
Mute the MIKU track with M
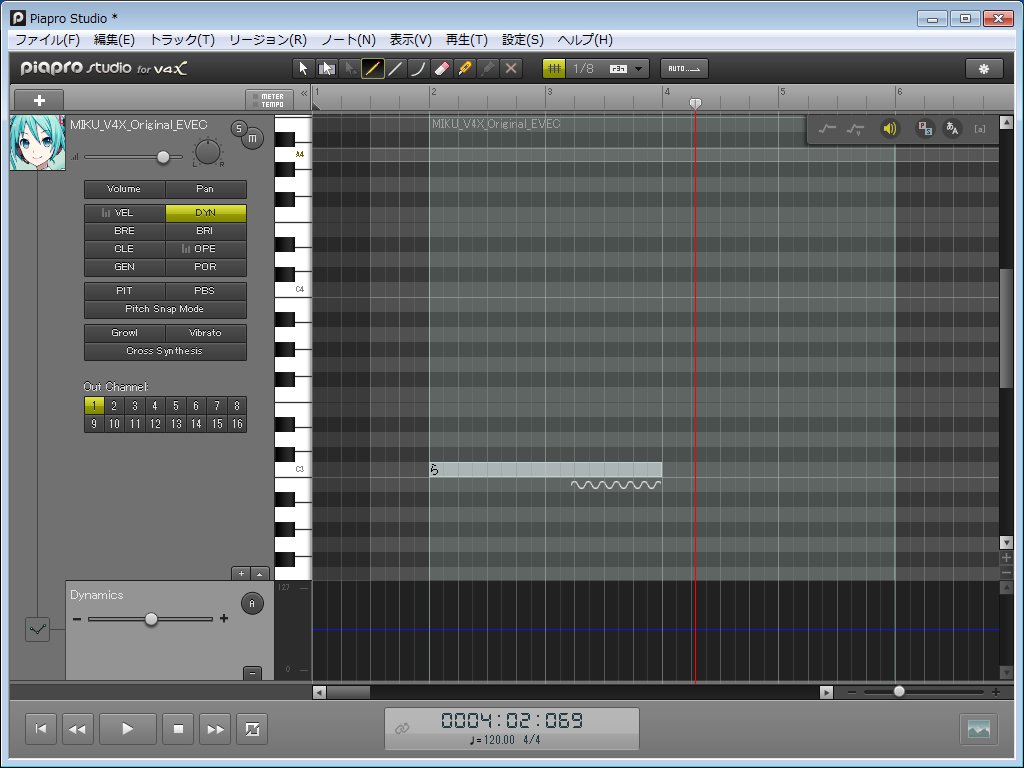(252, 138)
